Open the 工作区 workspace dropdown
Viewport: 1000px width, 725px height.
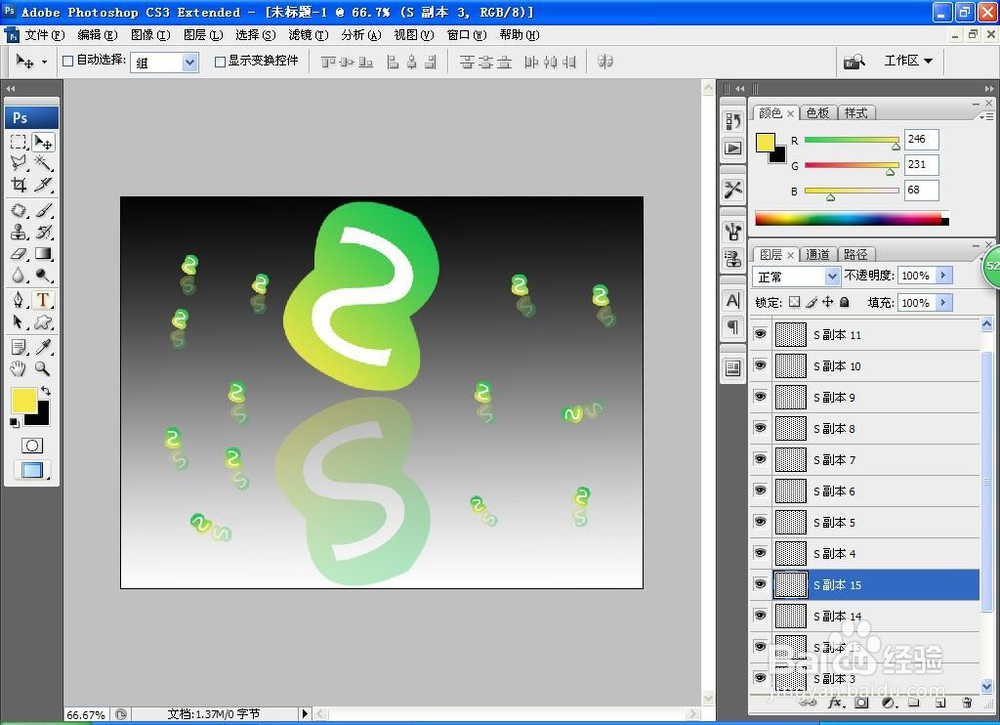pos(908,61)
